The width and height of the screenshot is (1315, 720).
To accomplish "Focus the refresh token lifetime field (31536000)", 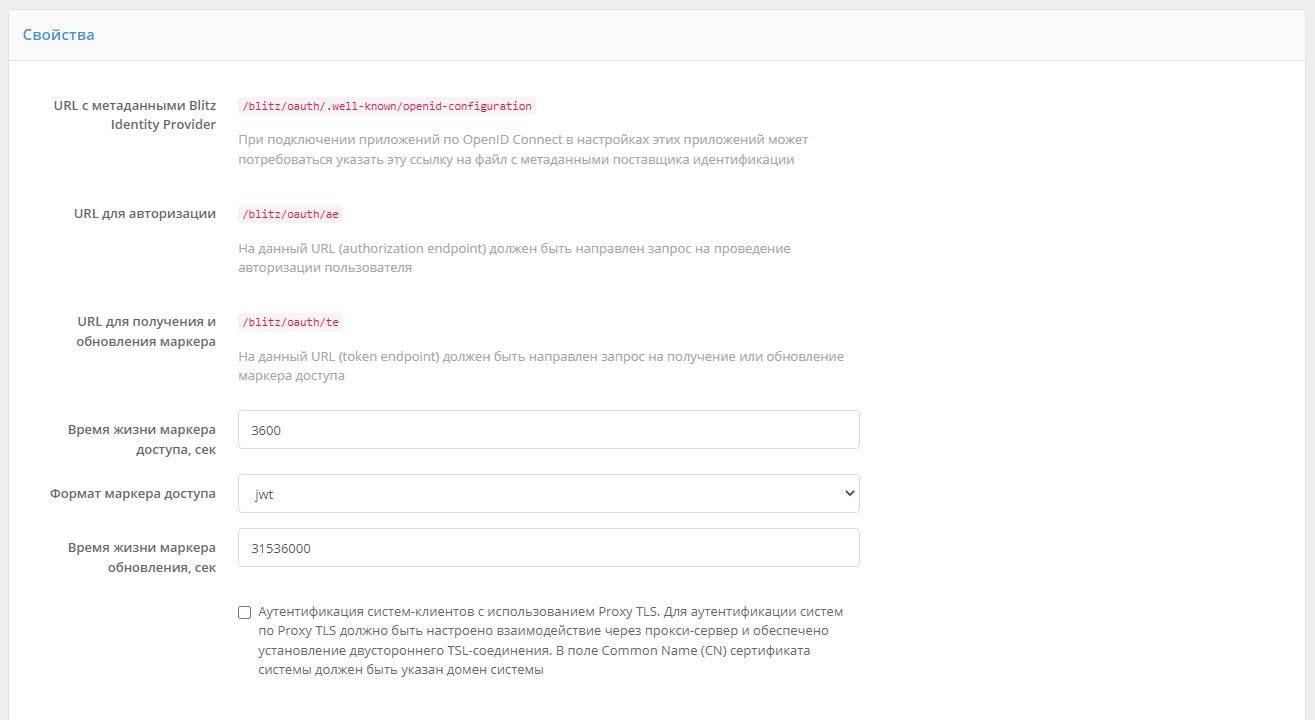I will pos(548,548).
